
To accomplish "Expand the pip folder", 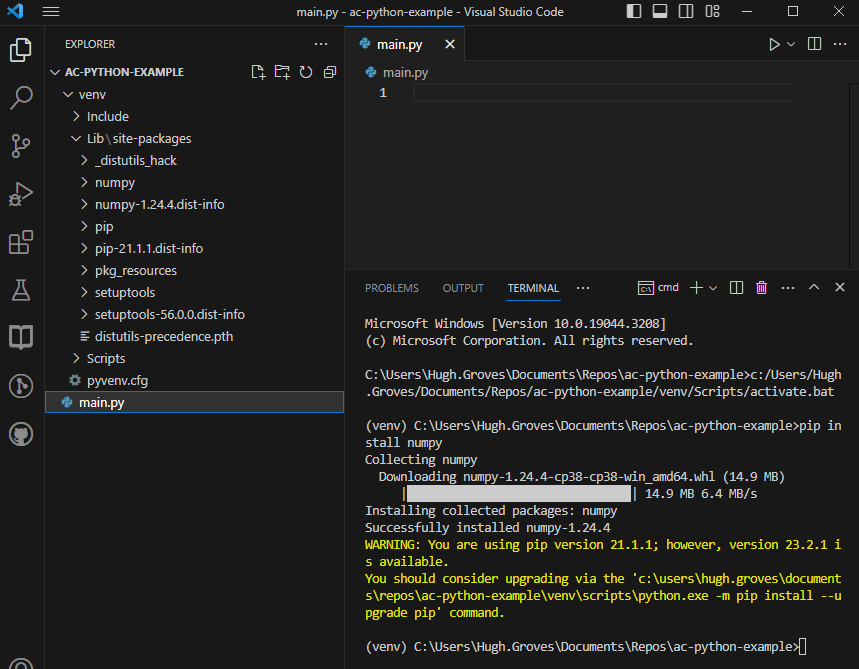I will (84, 226).
